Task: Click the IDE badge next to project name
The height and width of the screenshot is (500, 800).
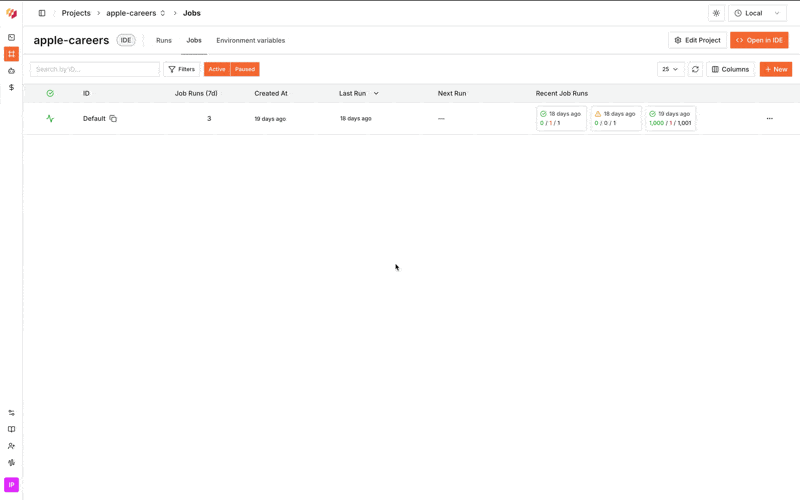Action: [126, 40]
